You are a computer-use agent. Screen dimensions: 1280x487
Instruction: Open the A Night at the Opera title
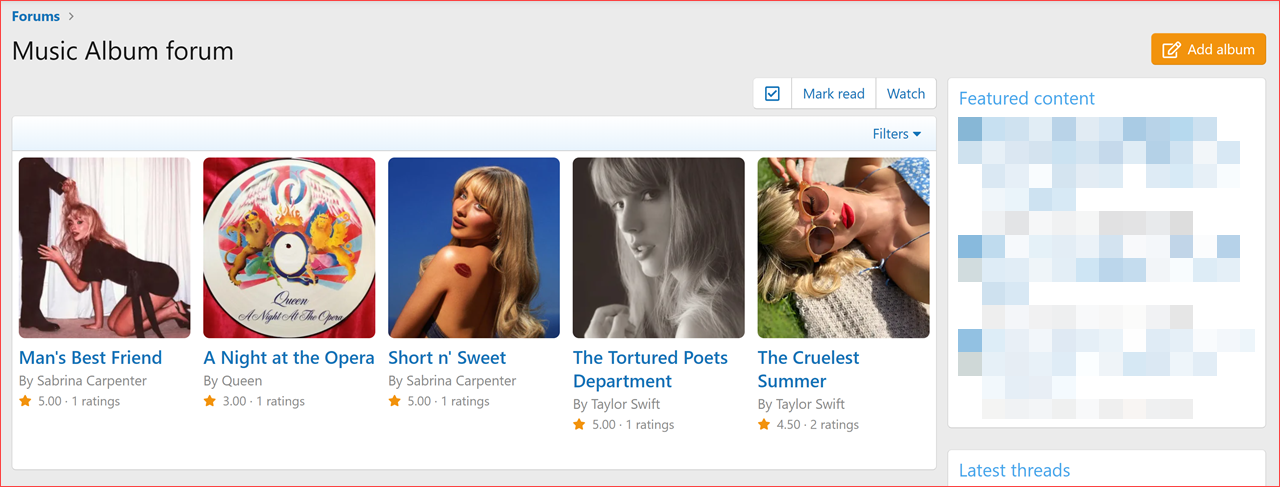coord(289,358)
